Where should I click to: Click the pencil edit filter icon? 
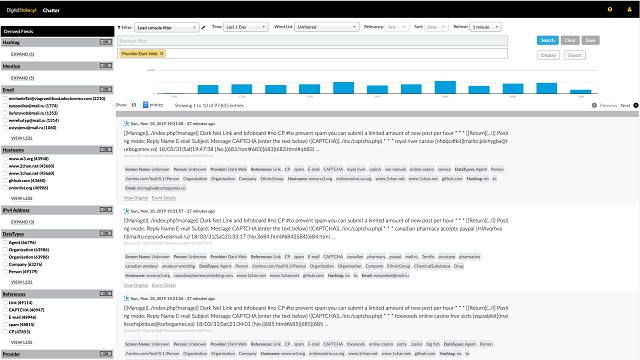pos(203,27)
